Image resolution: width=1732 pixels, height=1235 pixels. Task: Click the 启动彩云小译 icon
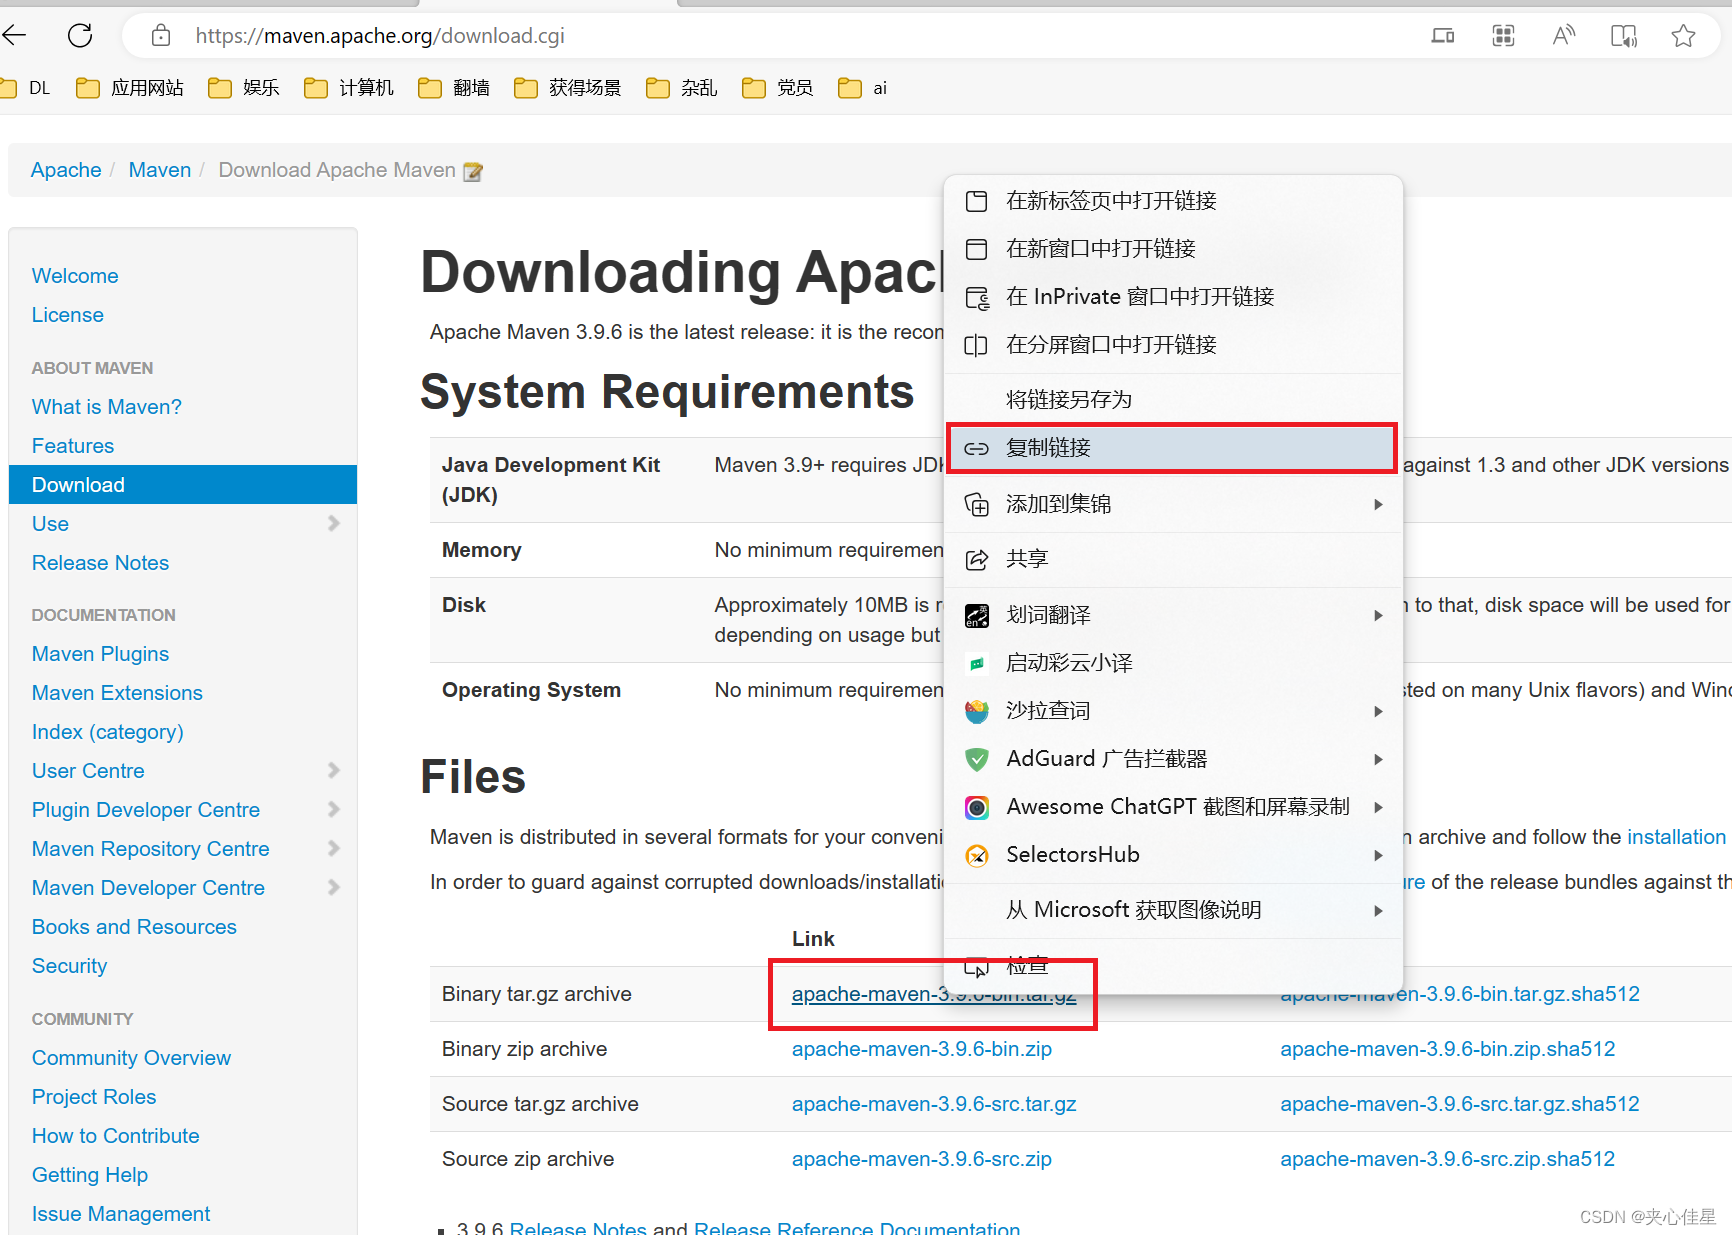point(977,663)
